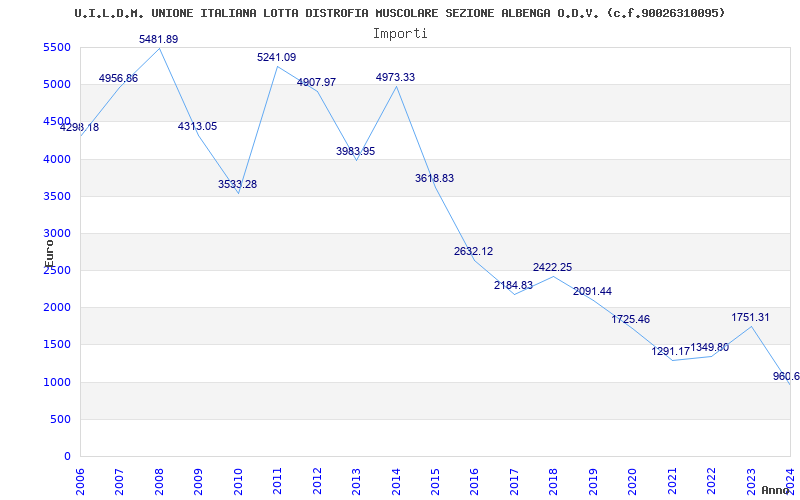The width and height of the screenshot is (800, 500).
Task: Click the y-axis value 4000
Action: point(57,159)
